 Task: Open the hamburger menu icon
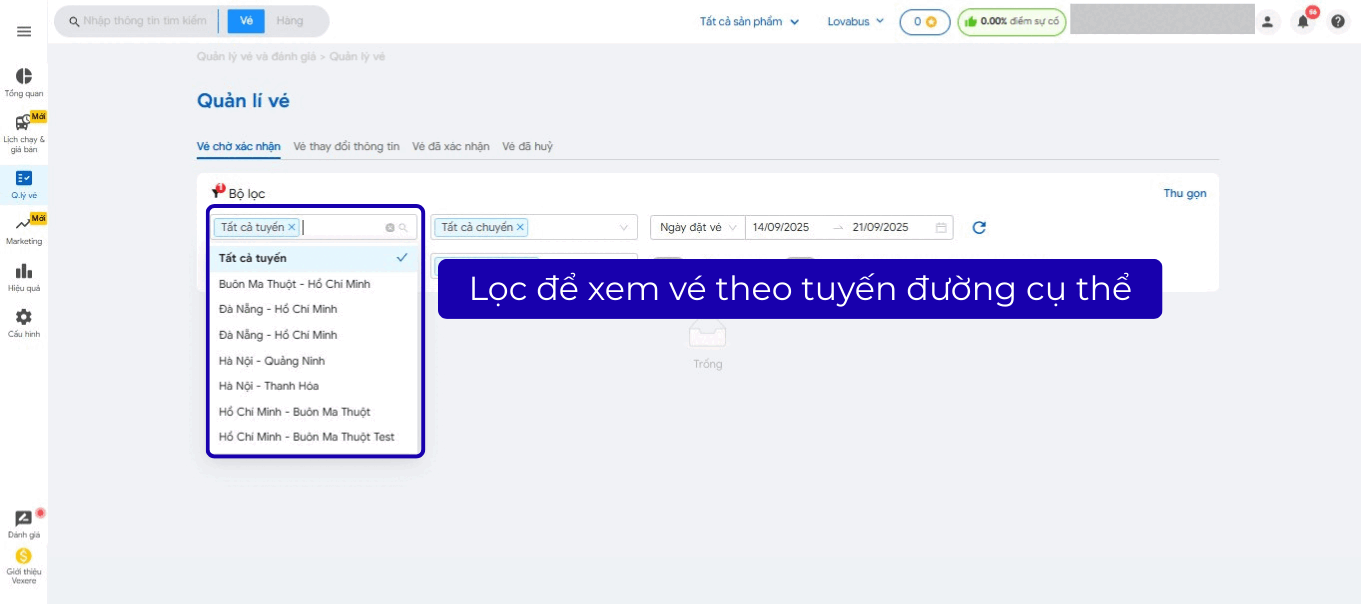click(24, 31)
